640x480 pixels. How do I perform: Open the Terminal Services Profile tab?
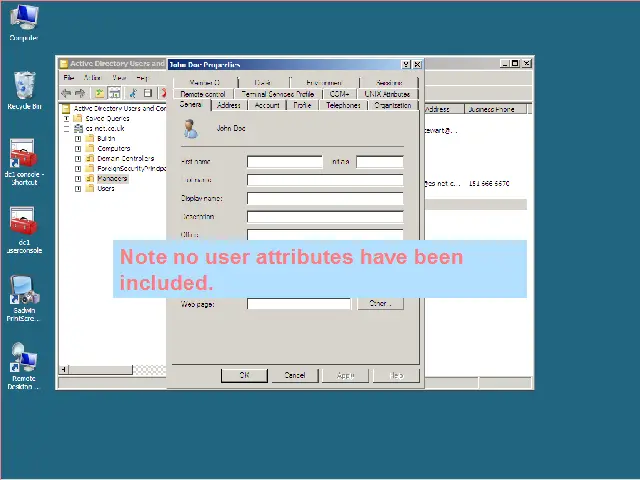tap(278, 94)
